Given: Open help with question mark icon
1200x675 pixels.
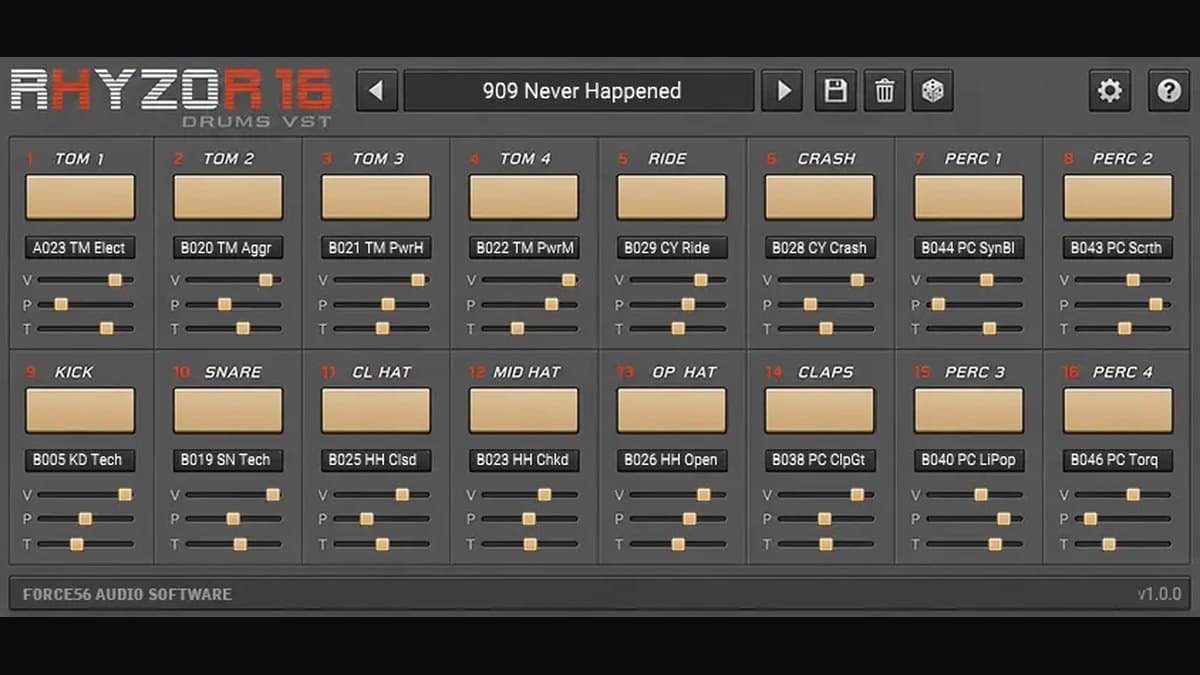Looking at the screenshot, I should (1168, 91).
